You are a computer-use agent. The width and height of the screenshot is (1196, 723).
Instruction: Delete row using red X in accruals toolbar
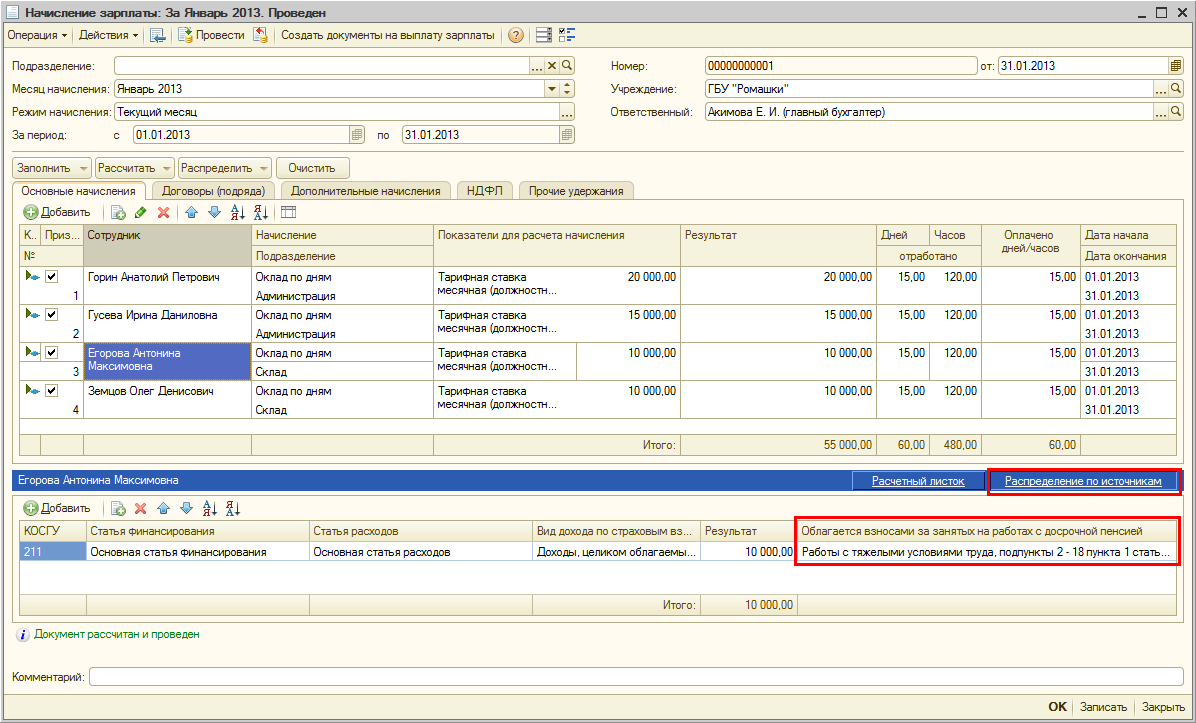163,212
